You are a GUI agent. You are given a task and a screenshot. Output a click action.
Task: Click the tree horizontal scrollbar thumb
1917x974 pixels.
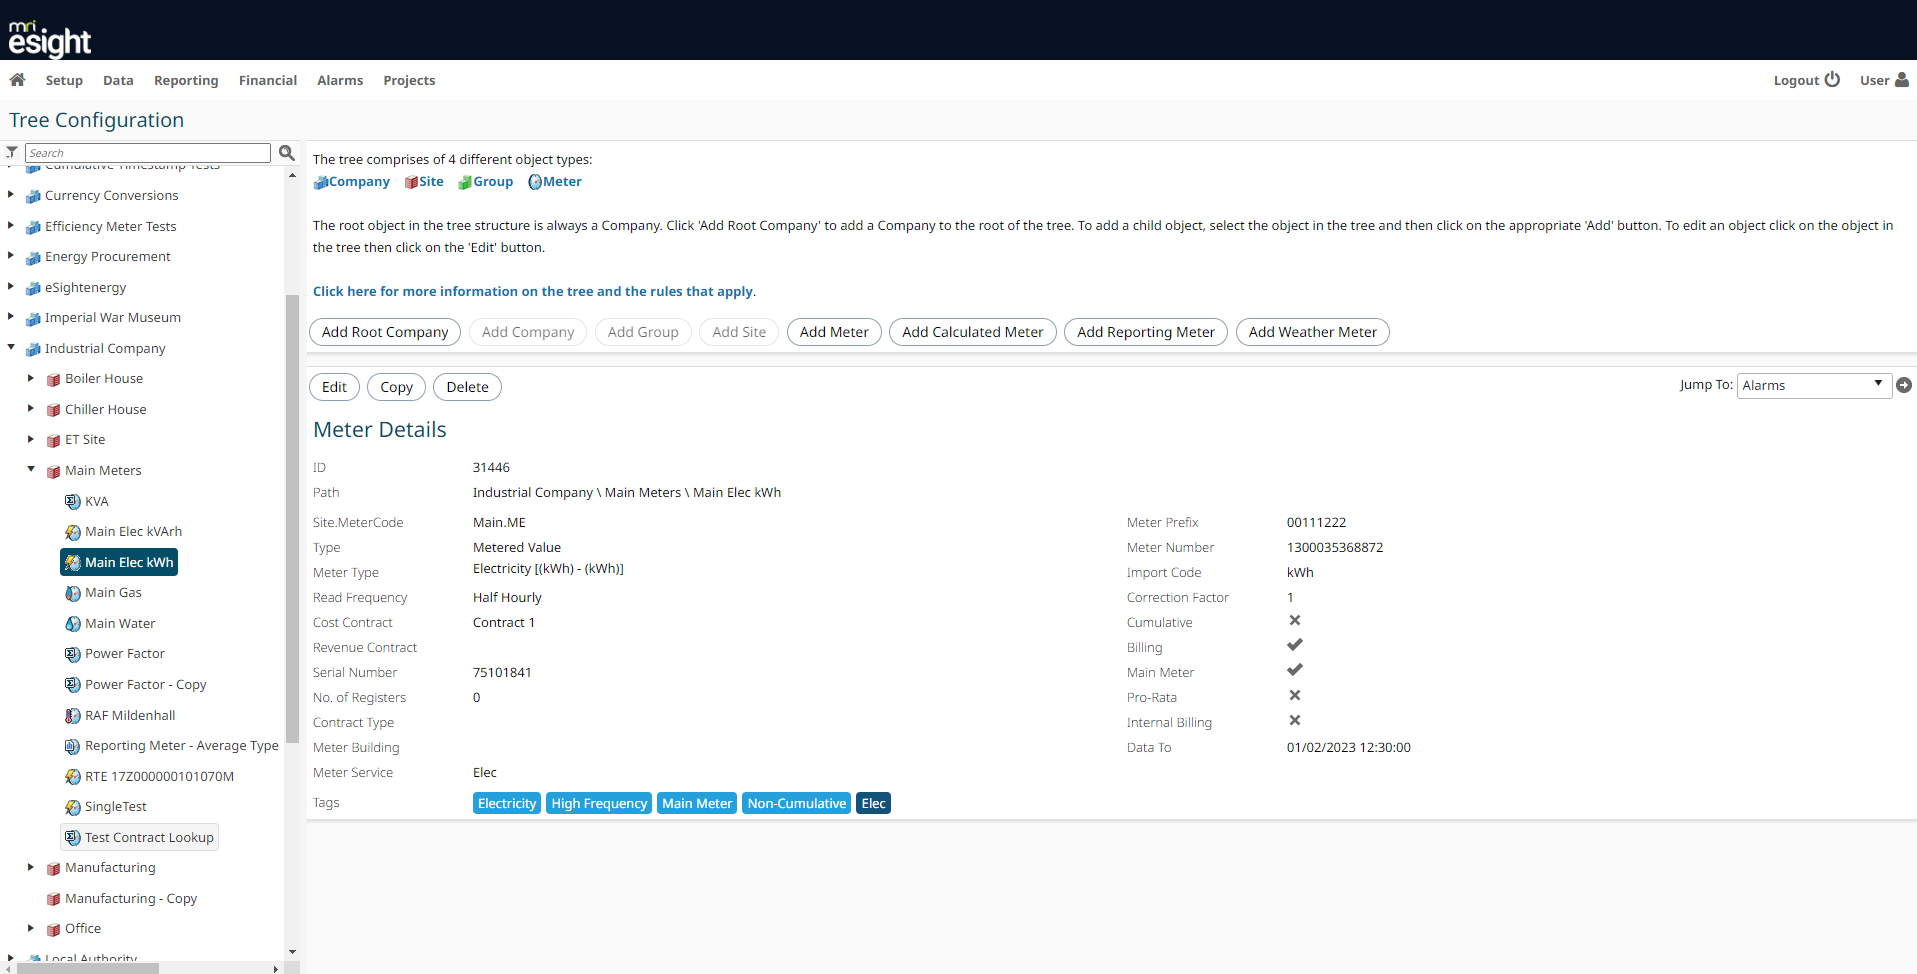click(89, 968)
